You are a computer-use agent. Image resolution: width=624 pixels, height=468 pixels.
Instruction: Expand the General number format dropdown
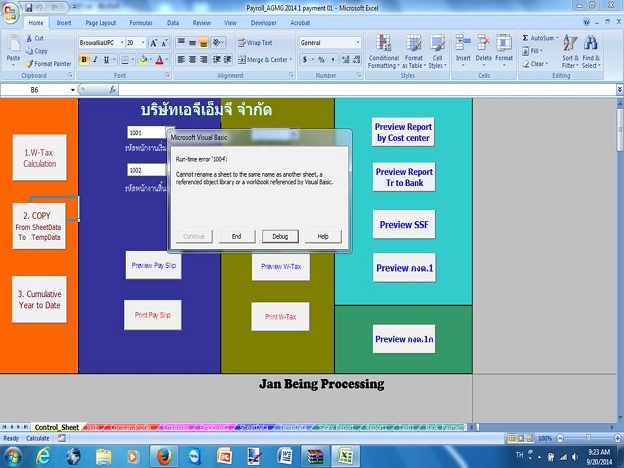(357, 43)
